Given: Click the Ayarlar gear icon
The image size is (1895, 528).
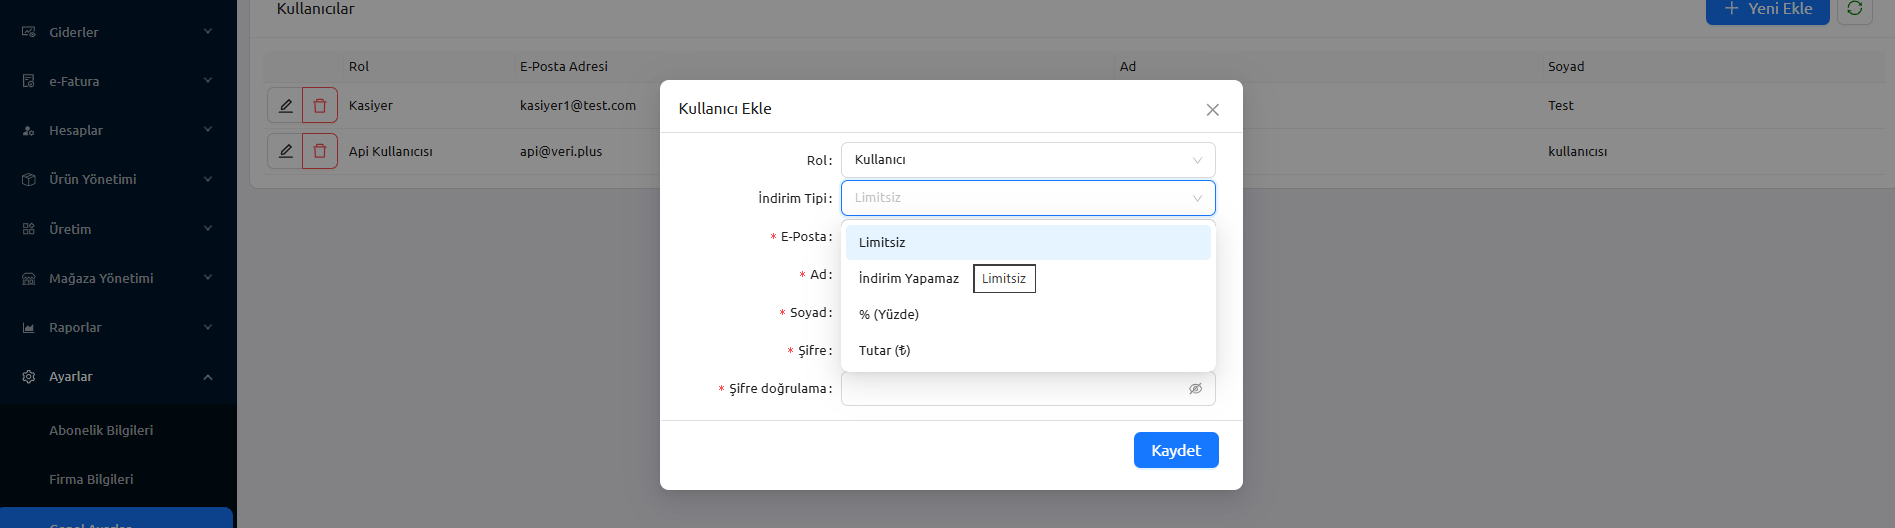Looking at the screenshot, I should point(29,376).
